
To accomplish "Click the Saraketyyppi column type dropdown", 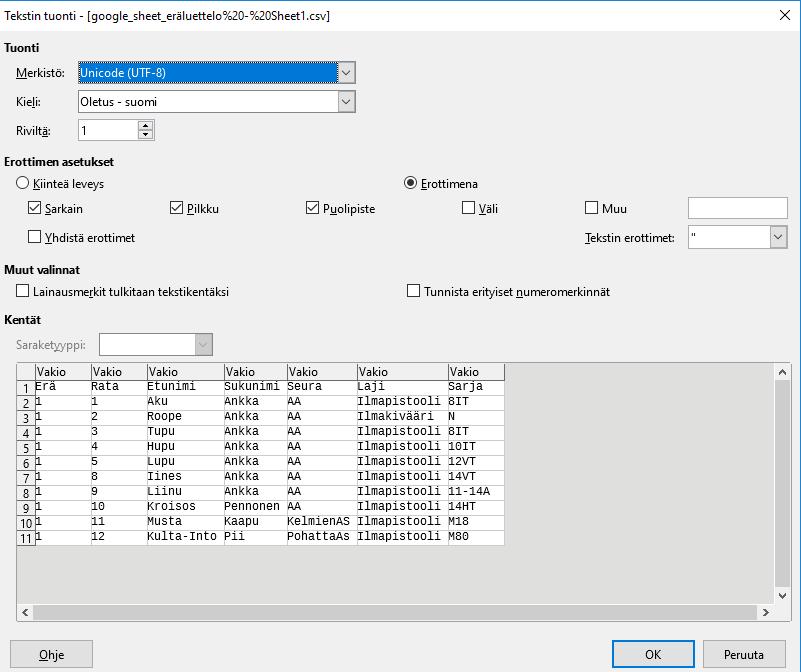I will pyautogui.click(x=156, y=345).
